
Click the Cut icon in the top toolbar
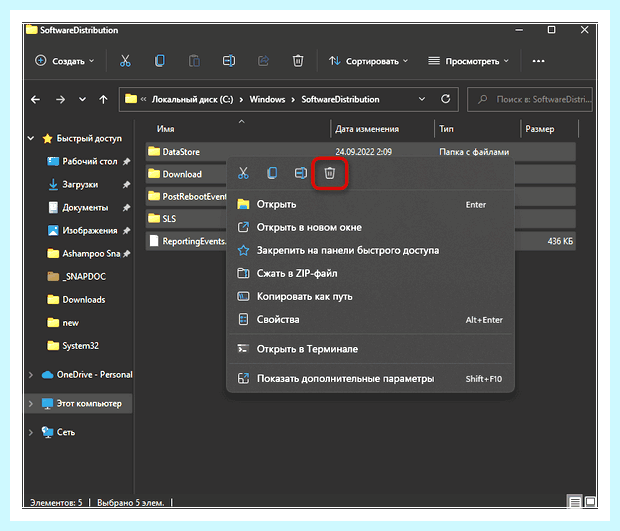125,61
